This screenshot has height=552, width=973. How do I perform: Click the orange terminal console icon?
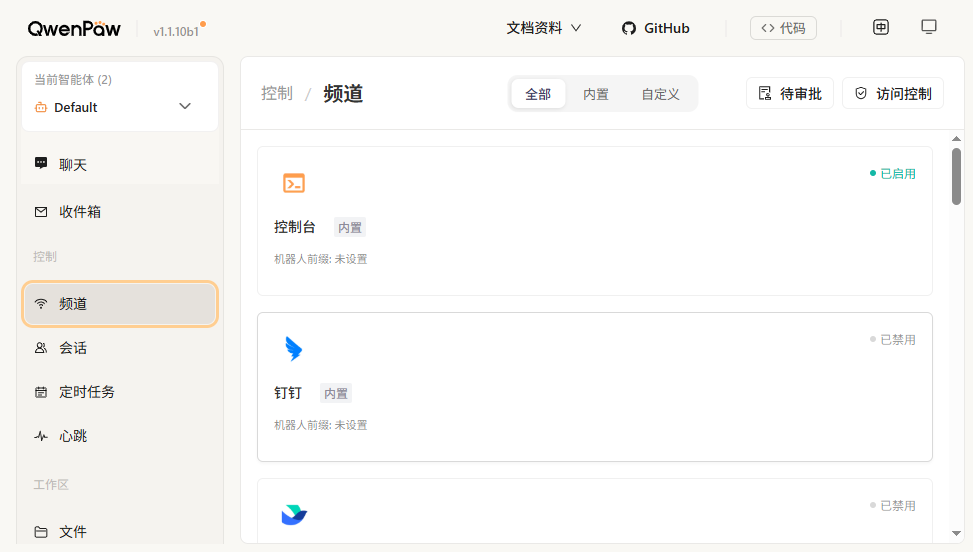(294, 183)
